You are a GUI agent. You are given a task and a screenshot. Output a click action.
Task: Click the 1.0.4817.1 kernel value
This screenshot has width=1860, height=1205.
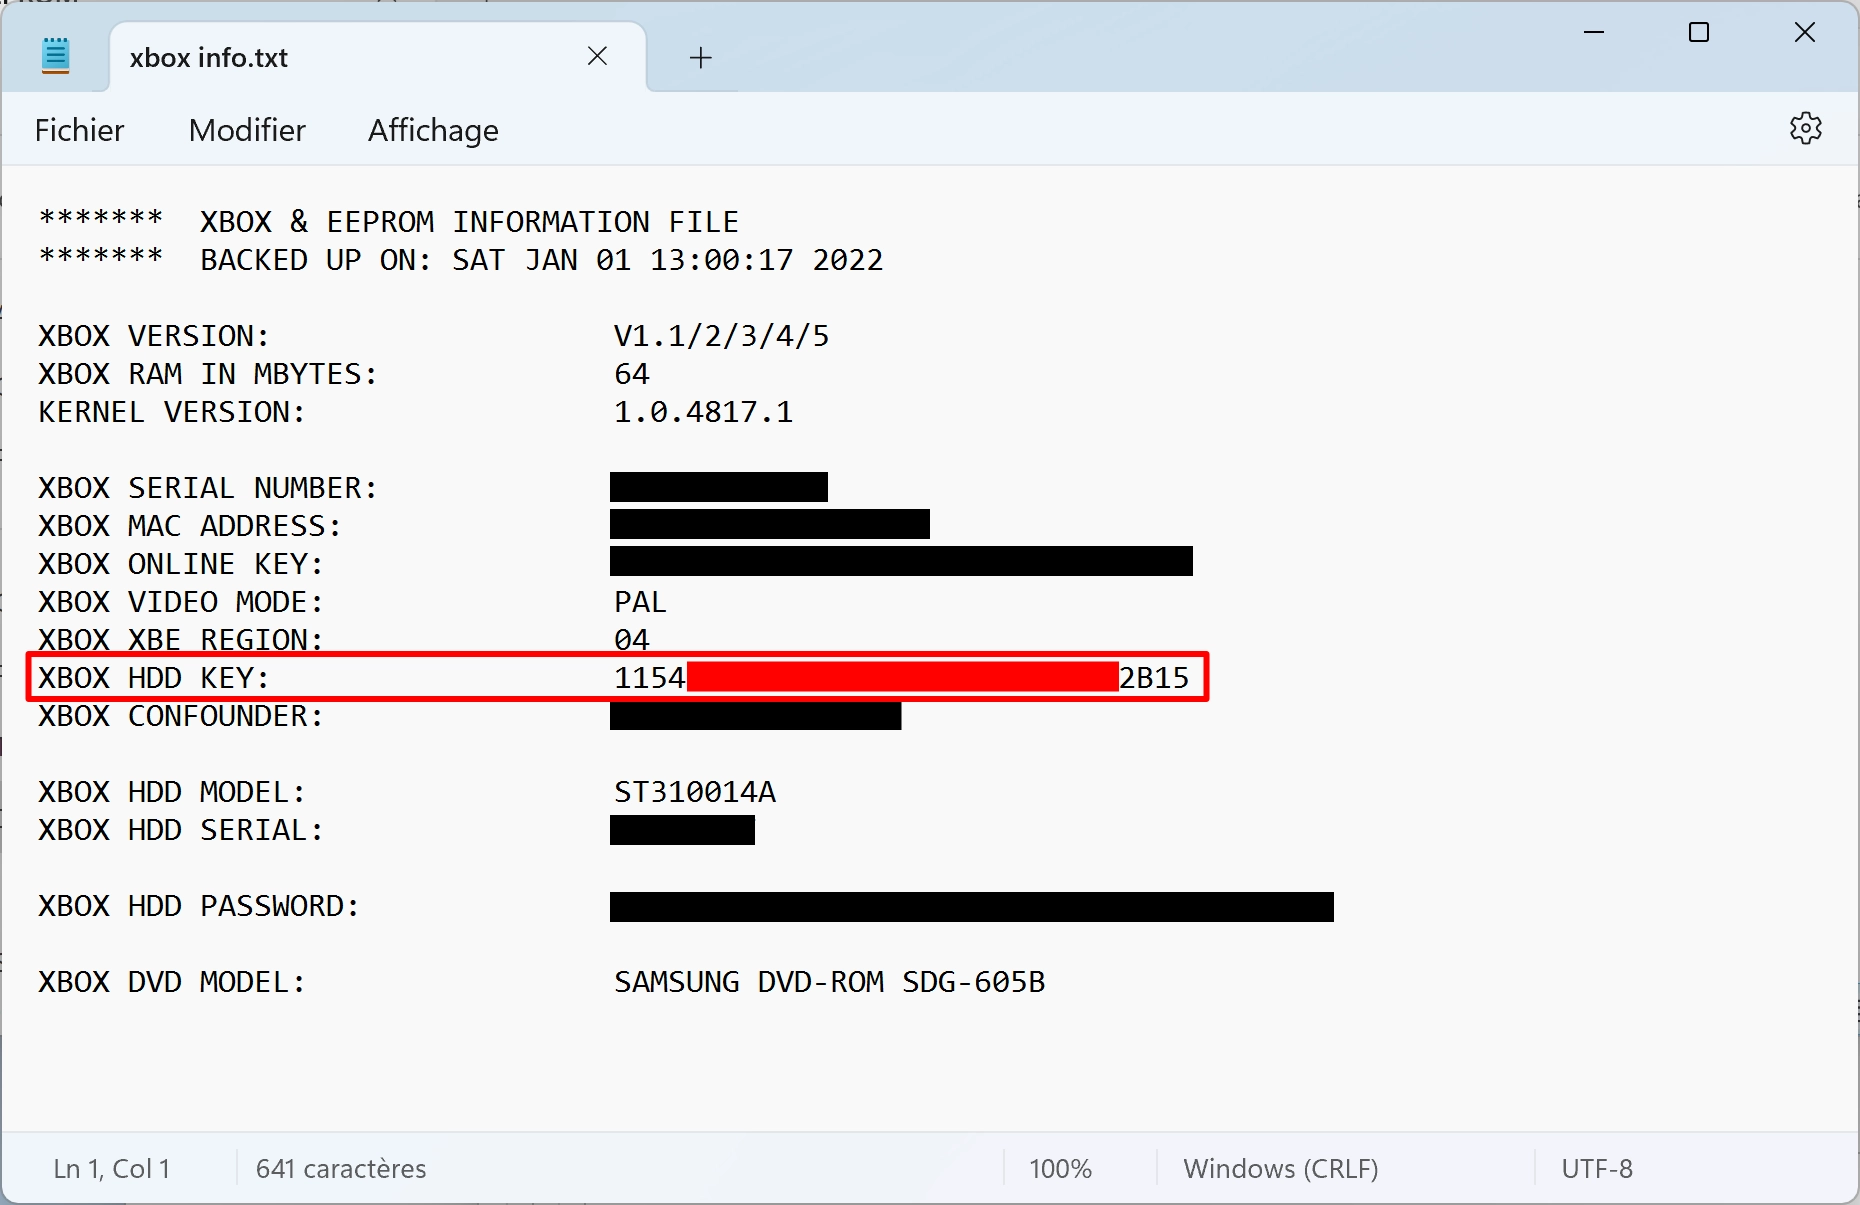[x=704, y=412]
